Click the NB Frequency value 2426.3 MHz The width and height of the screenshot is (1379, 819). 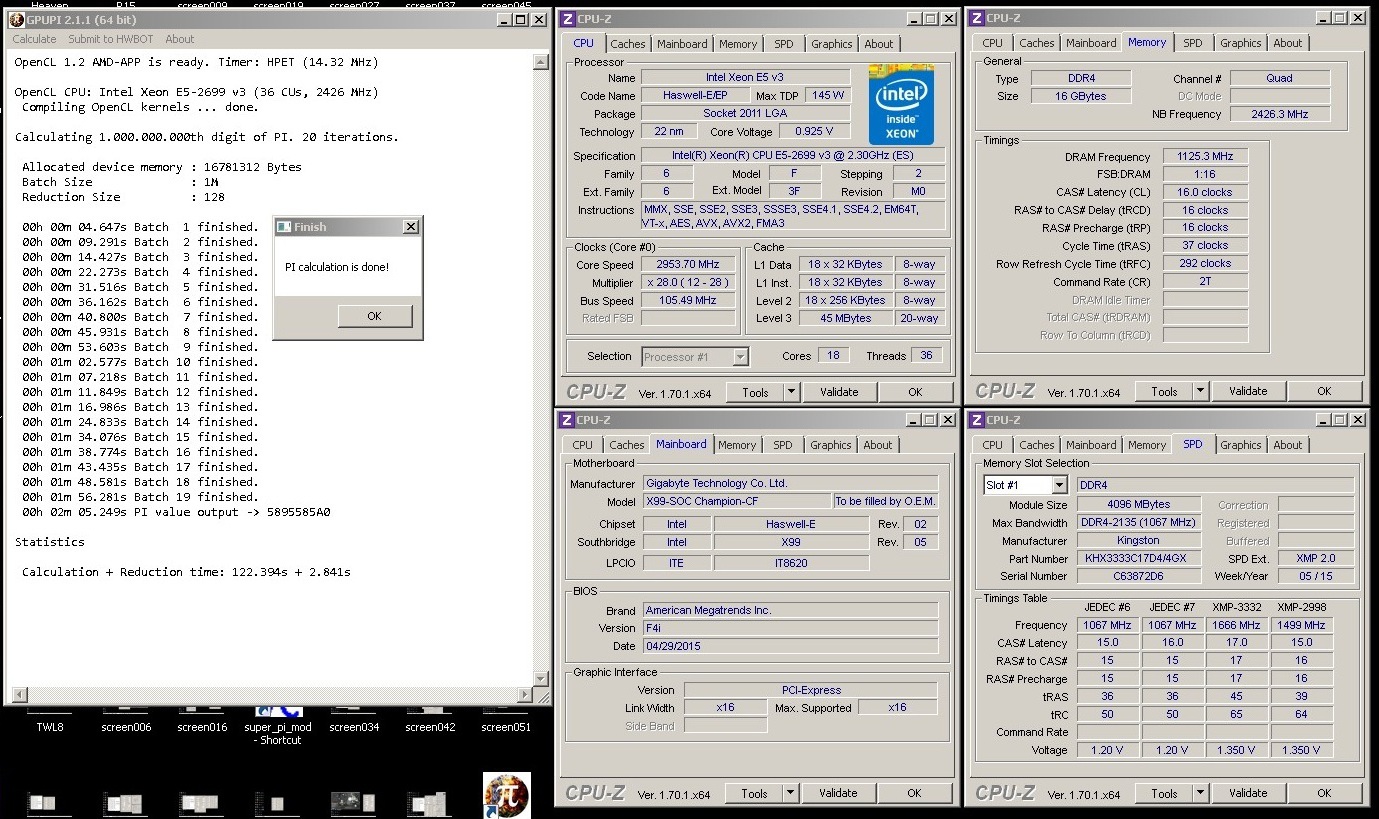pyautogui.click(x=1280, y=114)
